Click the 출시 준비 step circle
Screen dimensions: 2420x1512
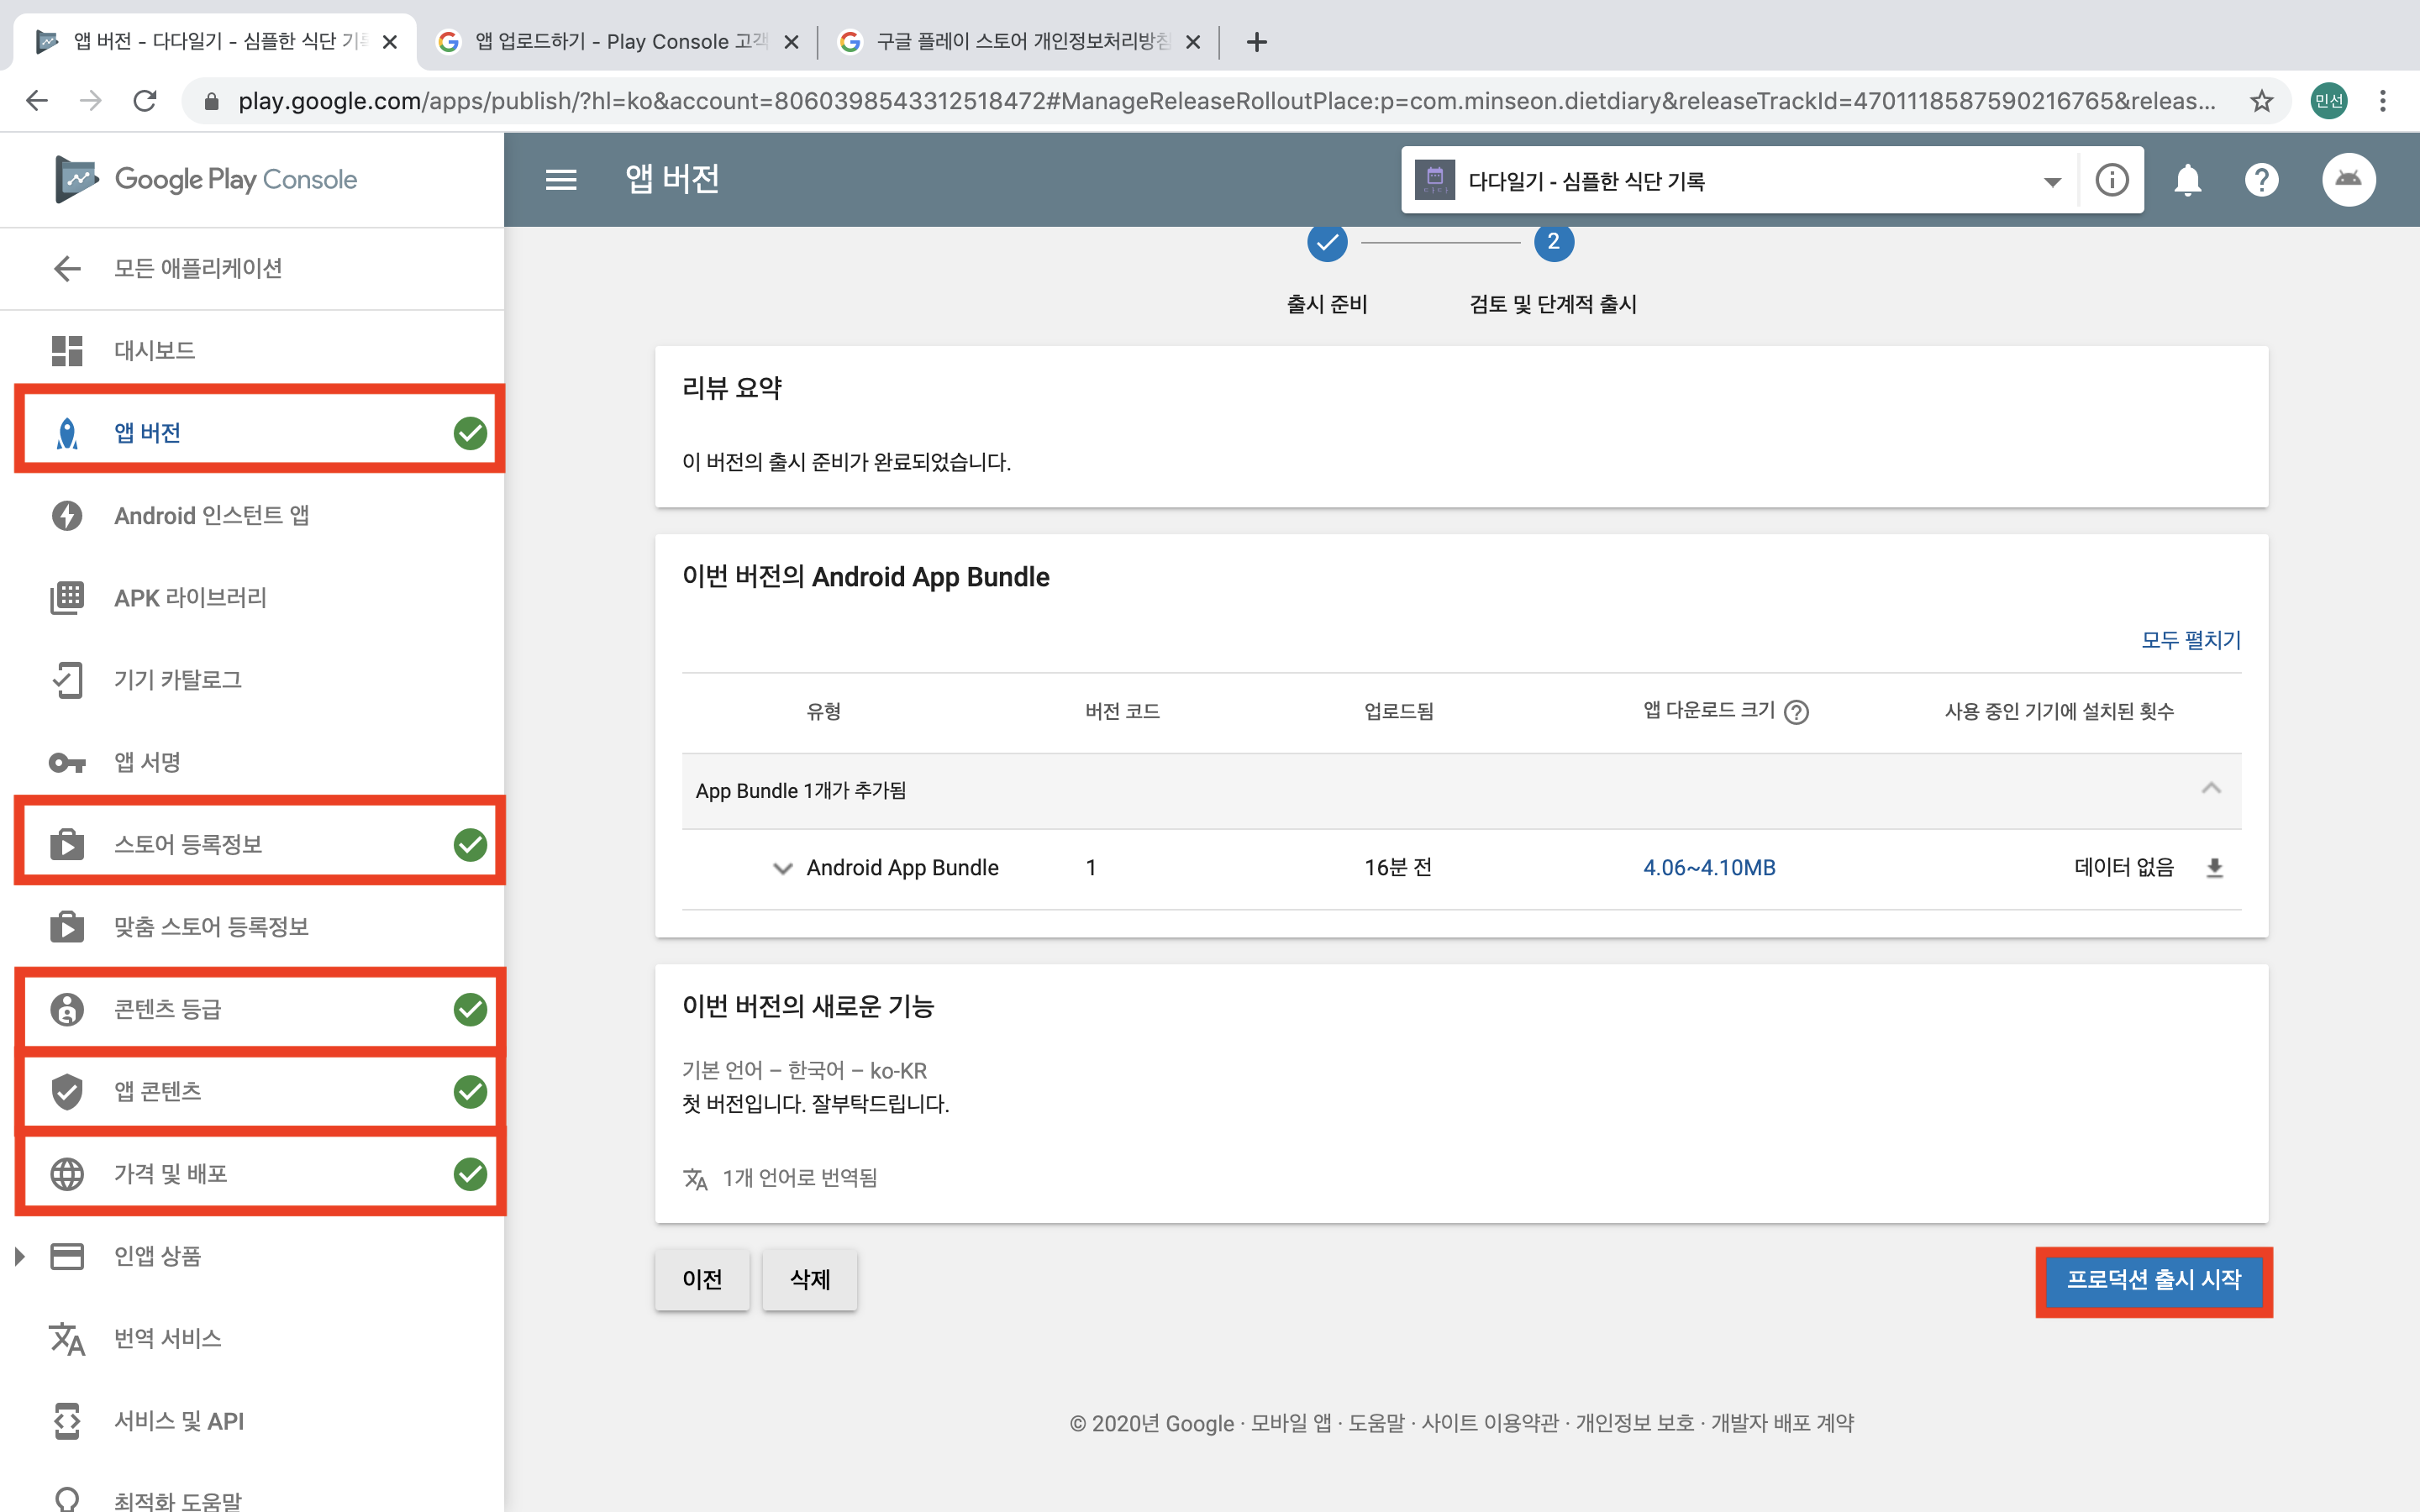[x=1327, y=242]
